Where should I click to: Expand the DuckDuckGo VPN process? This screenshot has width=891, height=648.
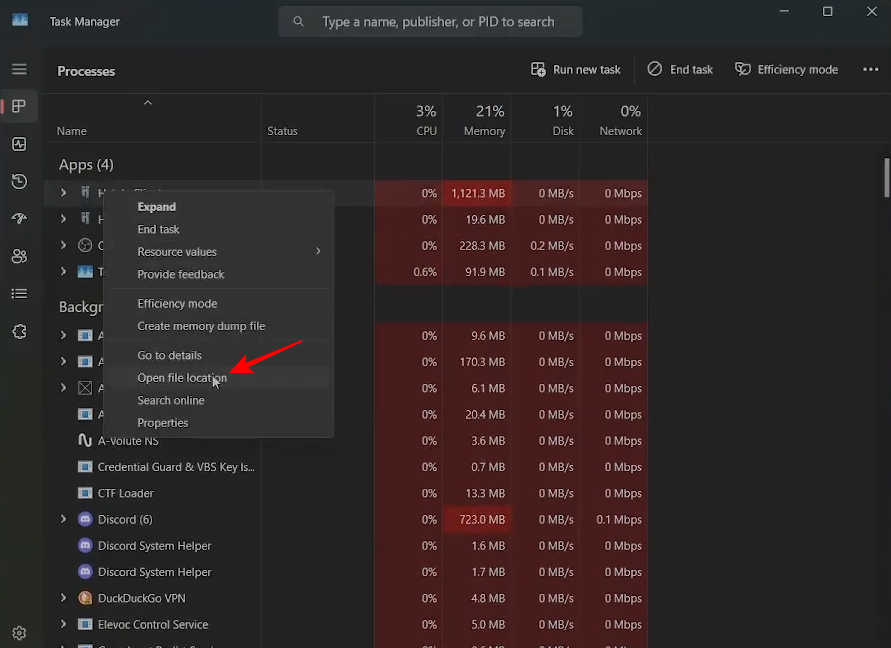(x=63, y=598)
